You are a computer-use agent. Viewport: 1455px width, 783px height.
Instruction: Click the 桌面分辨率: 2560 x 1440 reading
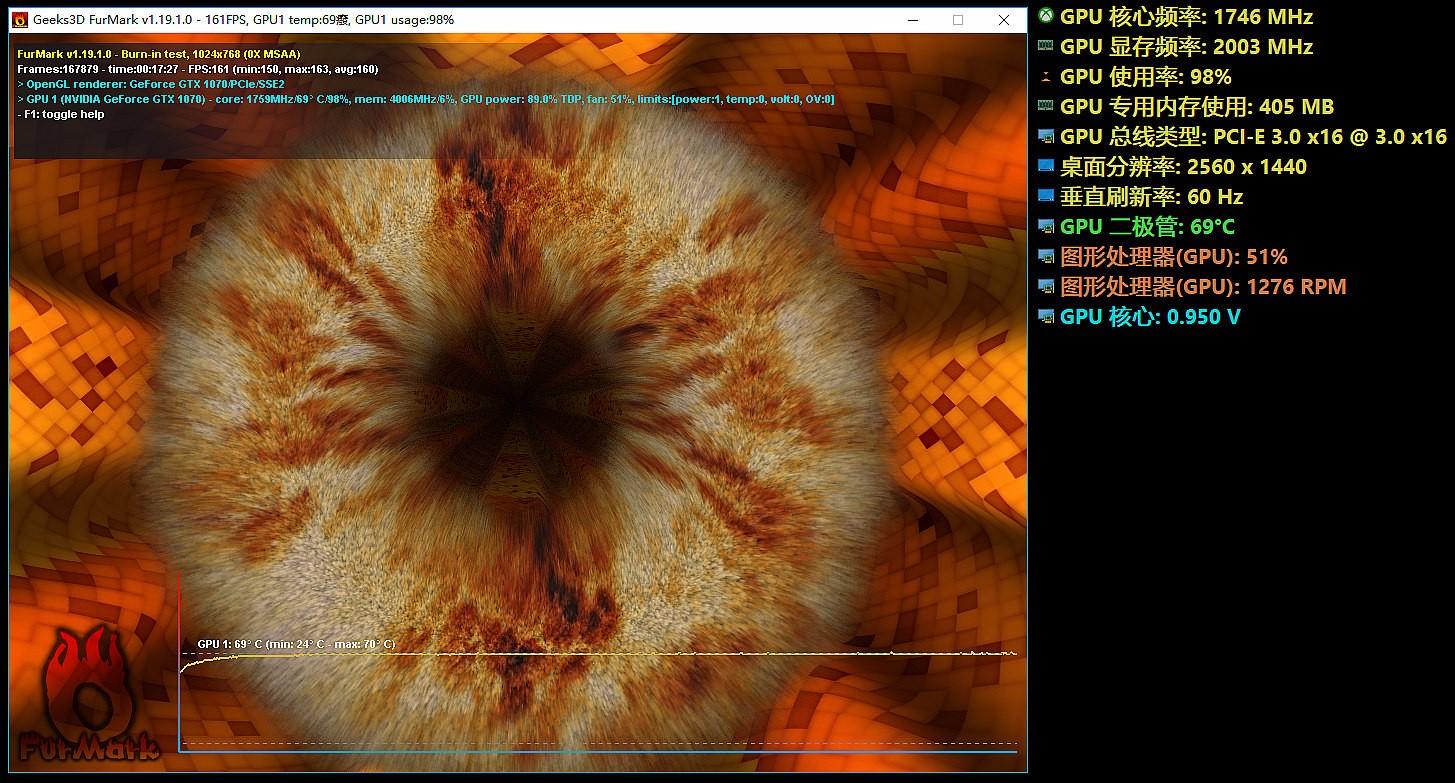point(1184,166)
